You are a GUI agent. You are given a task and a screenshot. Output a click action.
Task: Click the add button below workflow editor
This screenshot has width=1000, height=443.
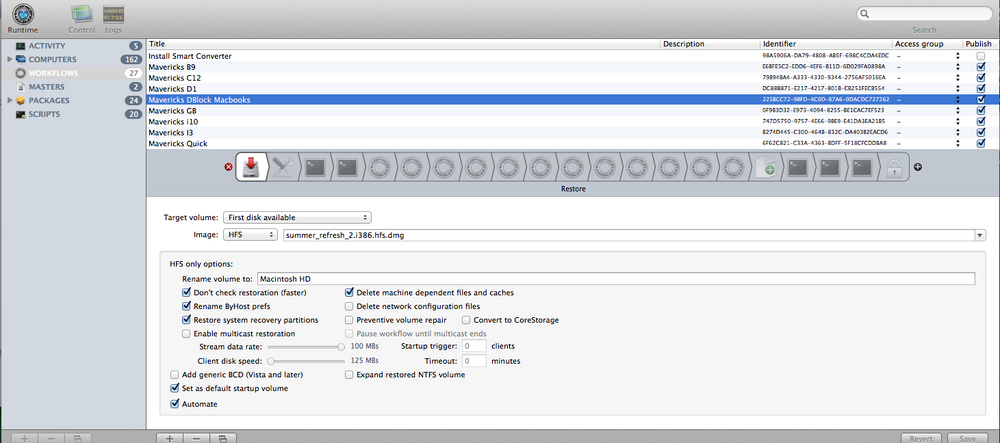tap(170, 439)
